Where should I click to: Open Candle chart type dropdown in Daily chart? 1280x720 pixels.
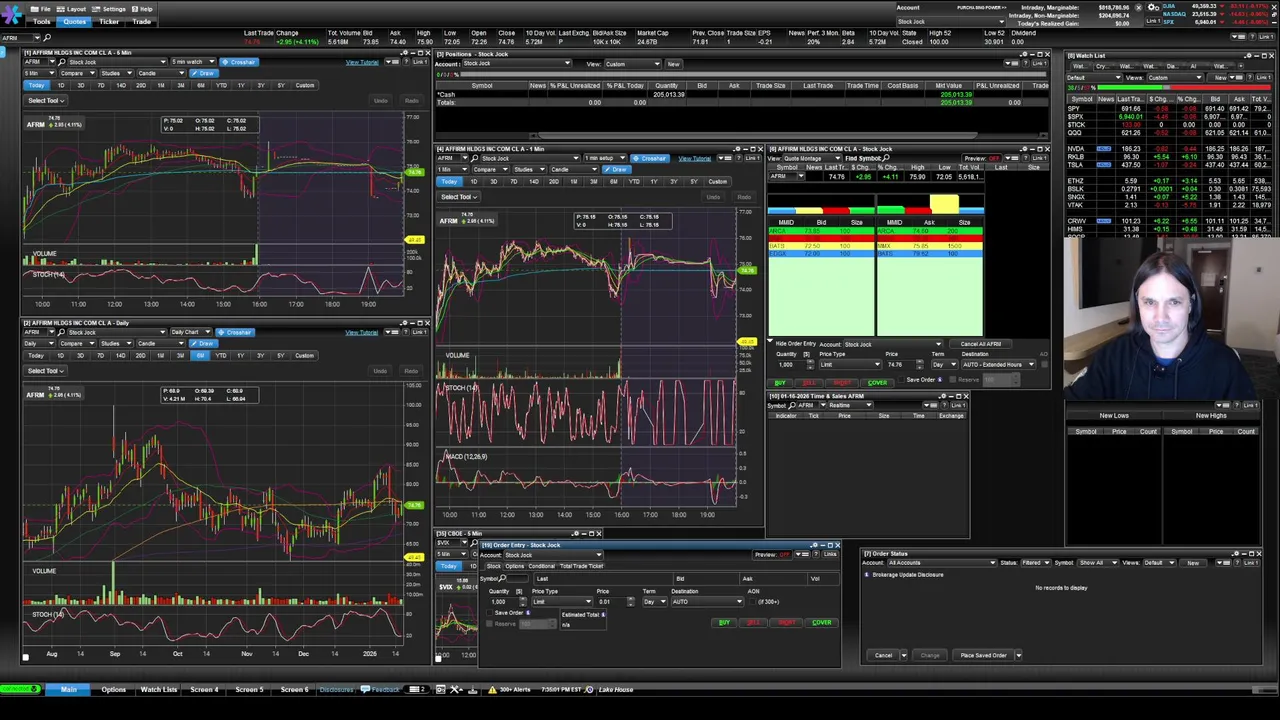[x=161, y=344]
